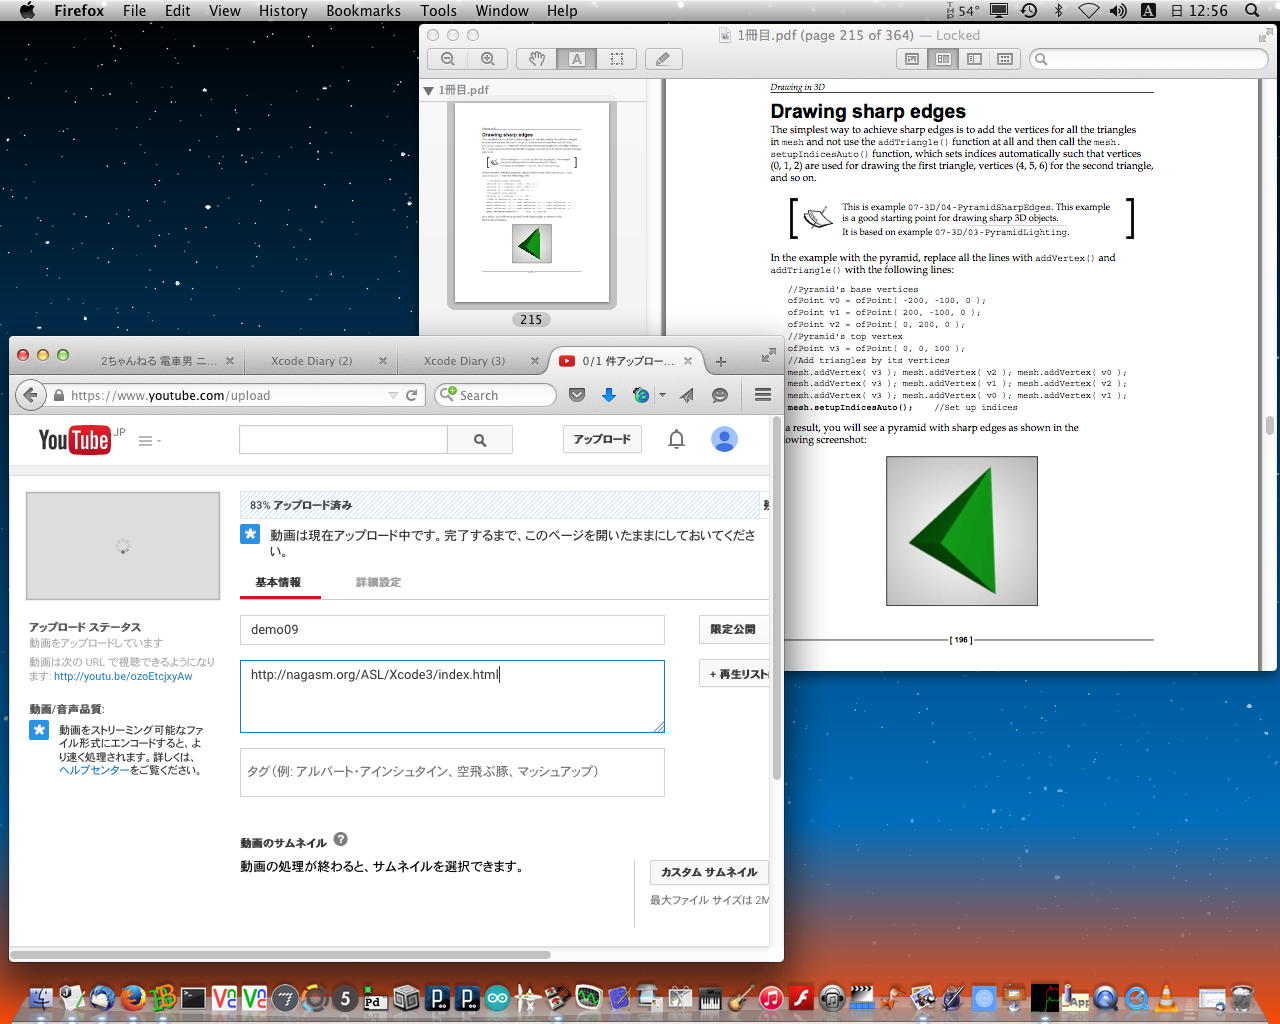Open the youtu.be/ozoEtcjxyAw link
The height and width of the screenshot is (1024, 1280).
(x=123, y=676)
